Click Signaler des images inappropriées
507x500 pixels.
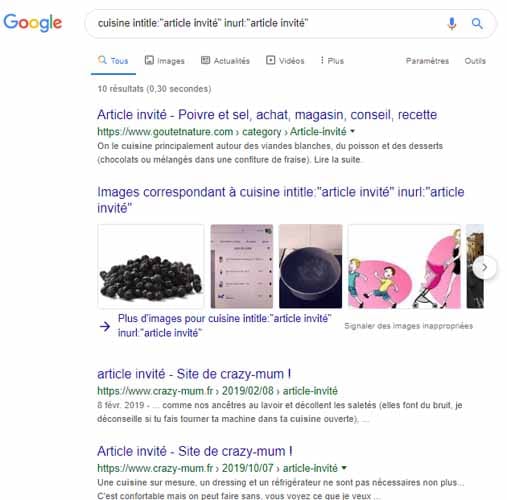pos(408,326)
